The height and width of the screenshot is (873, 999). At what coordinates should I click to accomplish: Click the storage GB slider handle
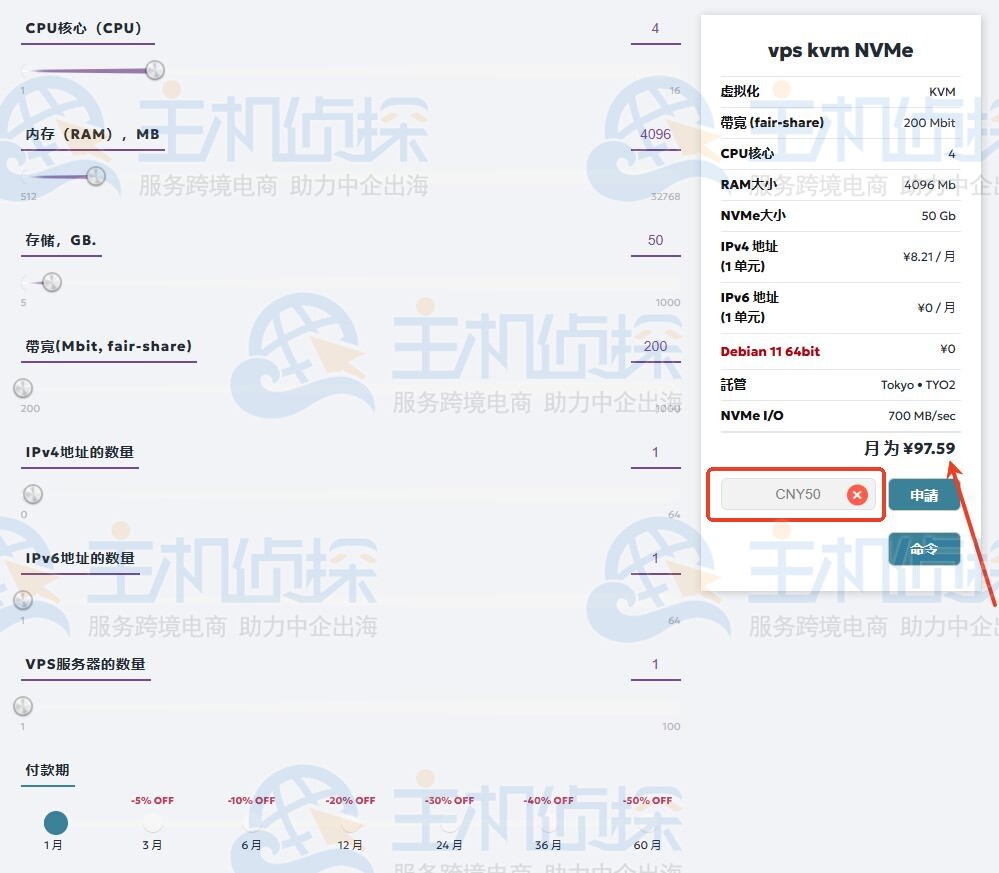52,282
